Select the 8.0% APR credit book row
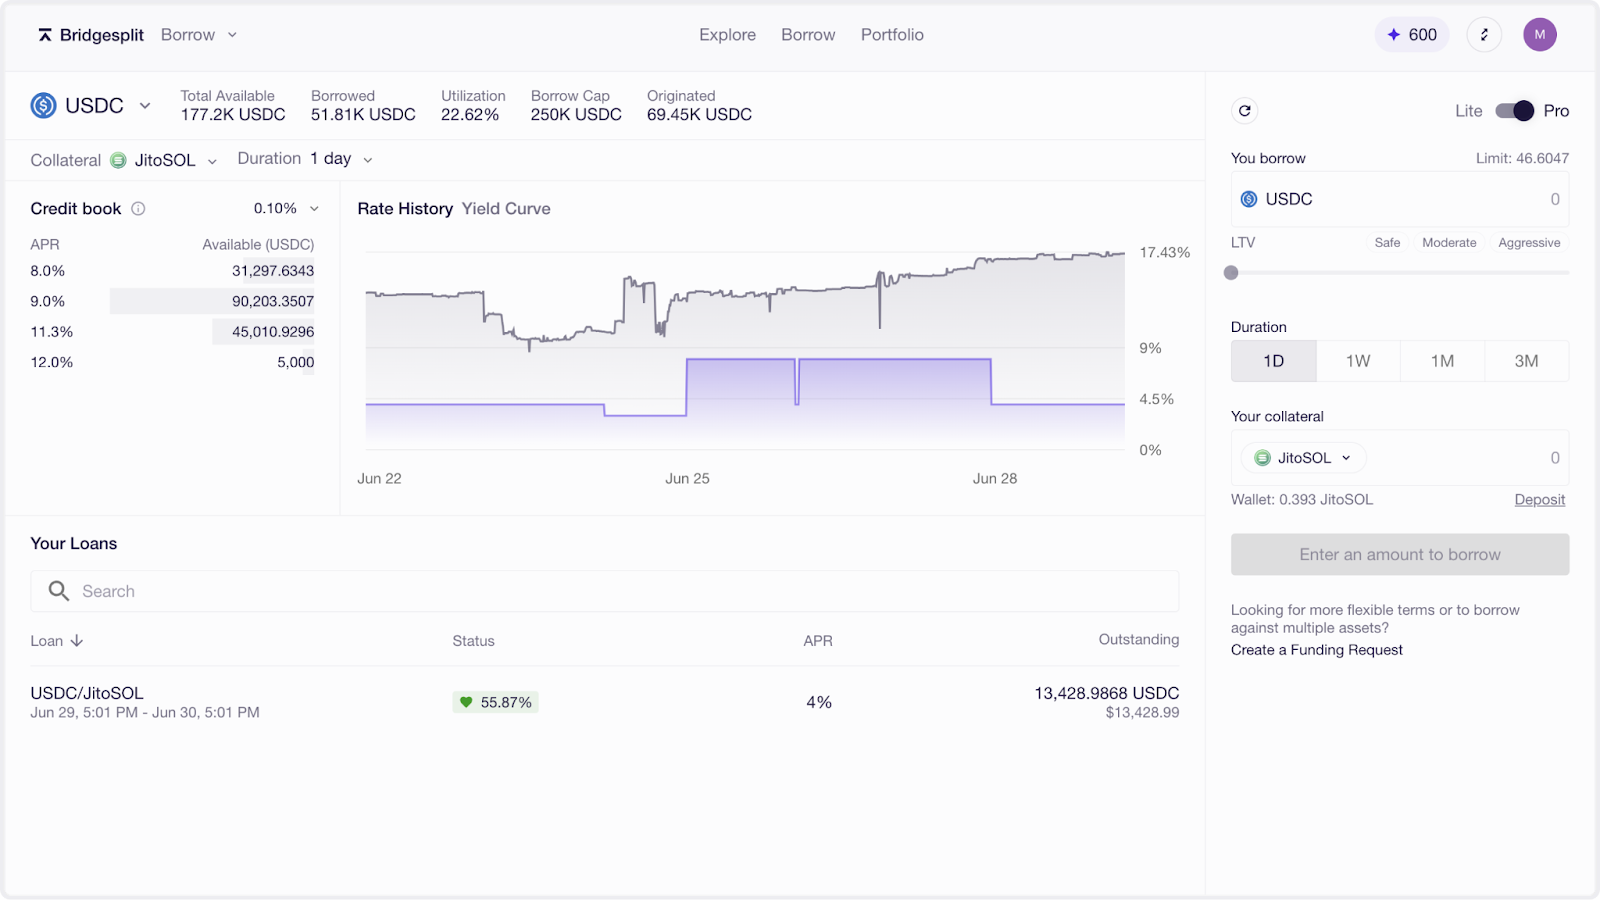1600x900 pixels. click(x=172, y=271)
